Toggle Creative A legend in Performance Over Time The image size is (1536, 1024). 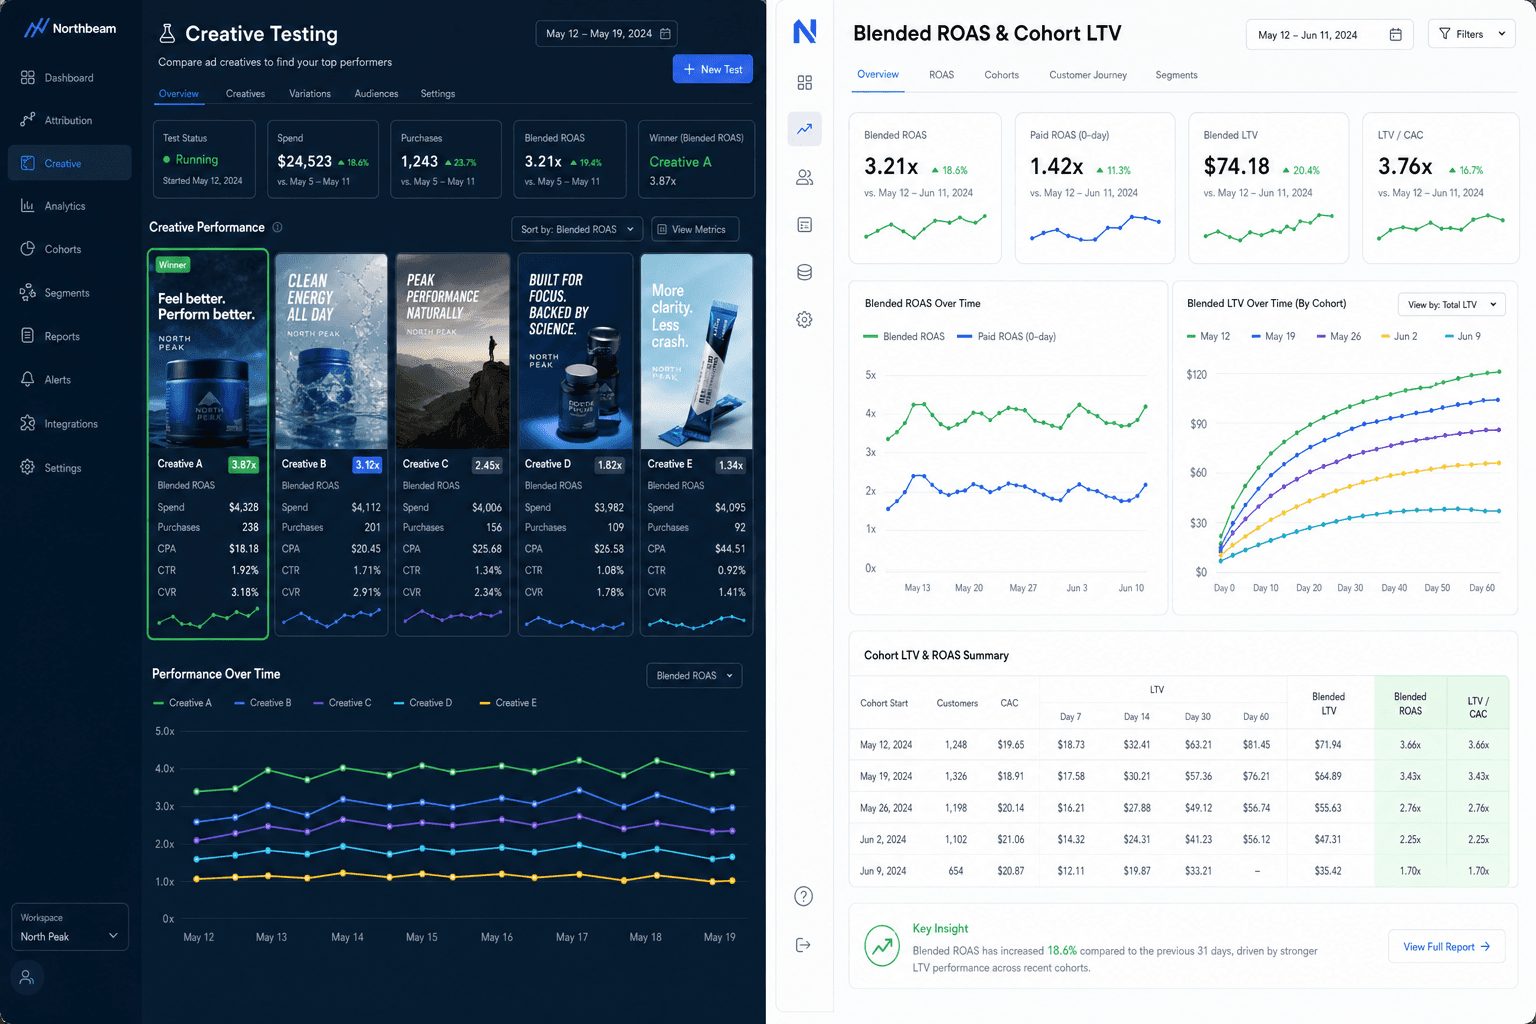tap(182, 703)
